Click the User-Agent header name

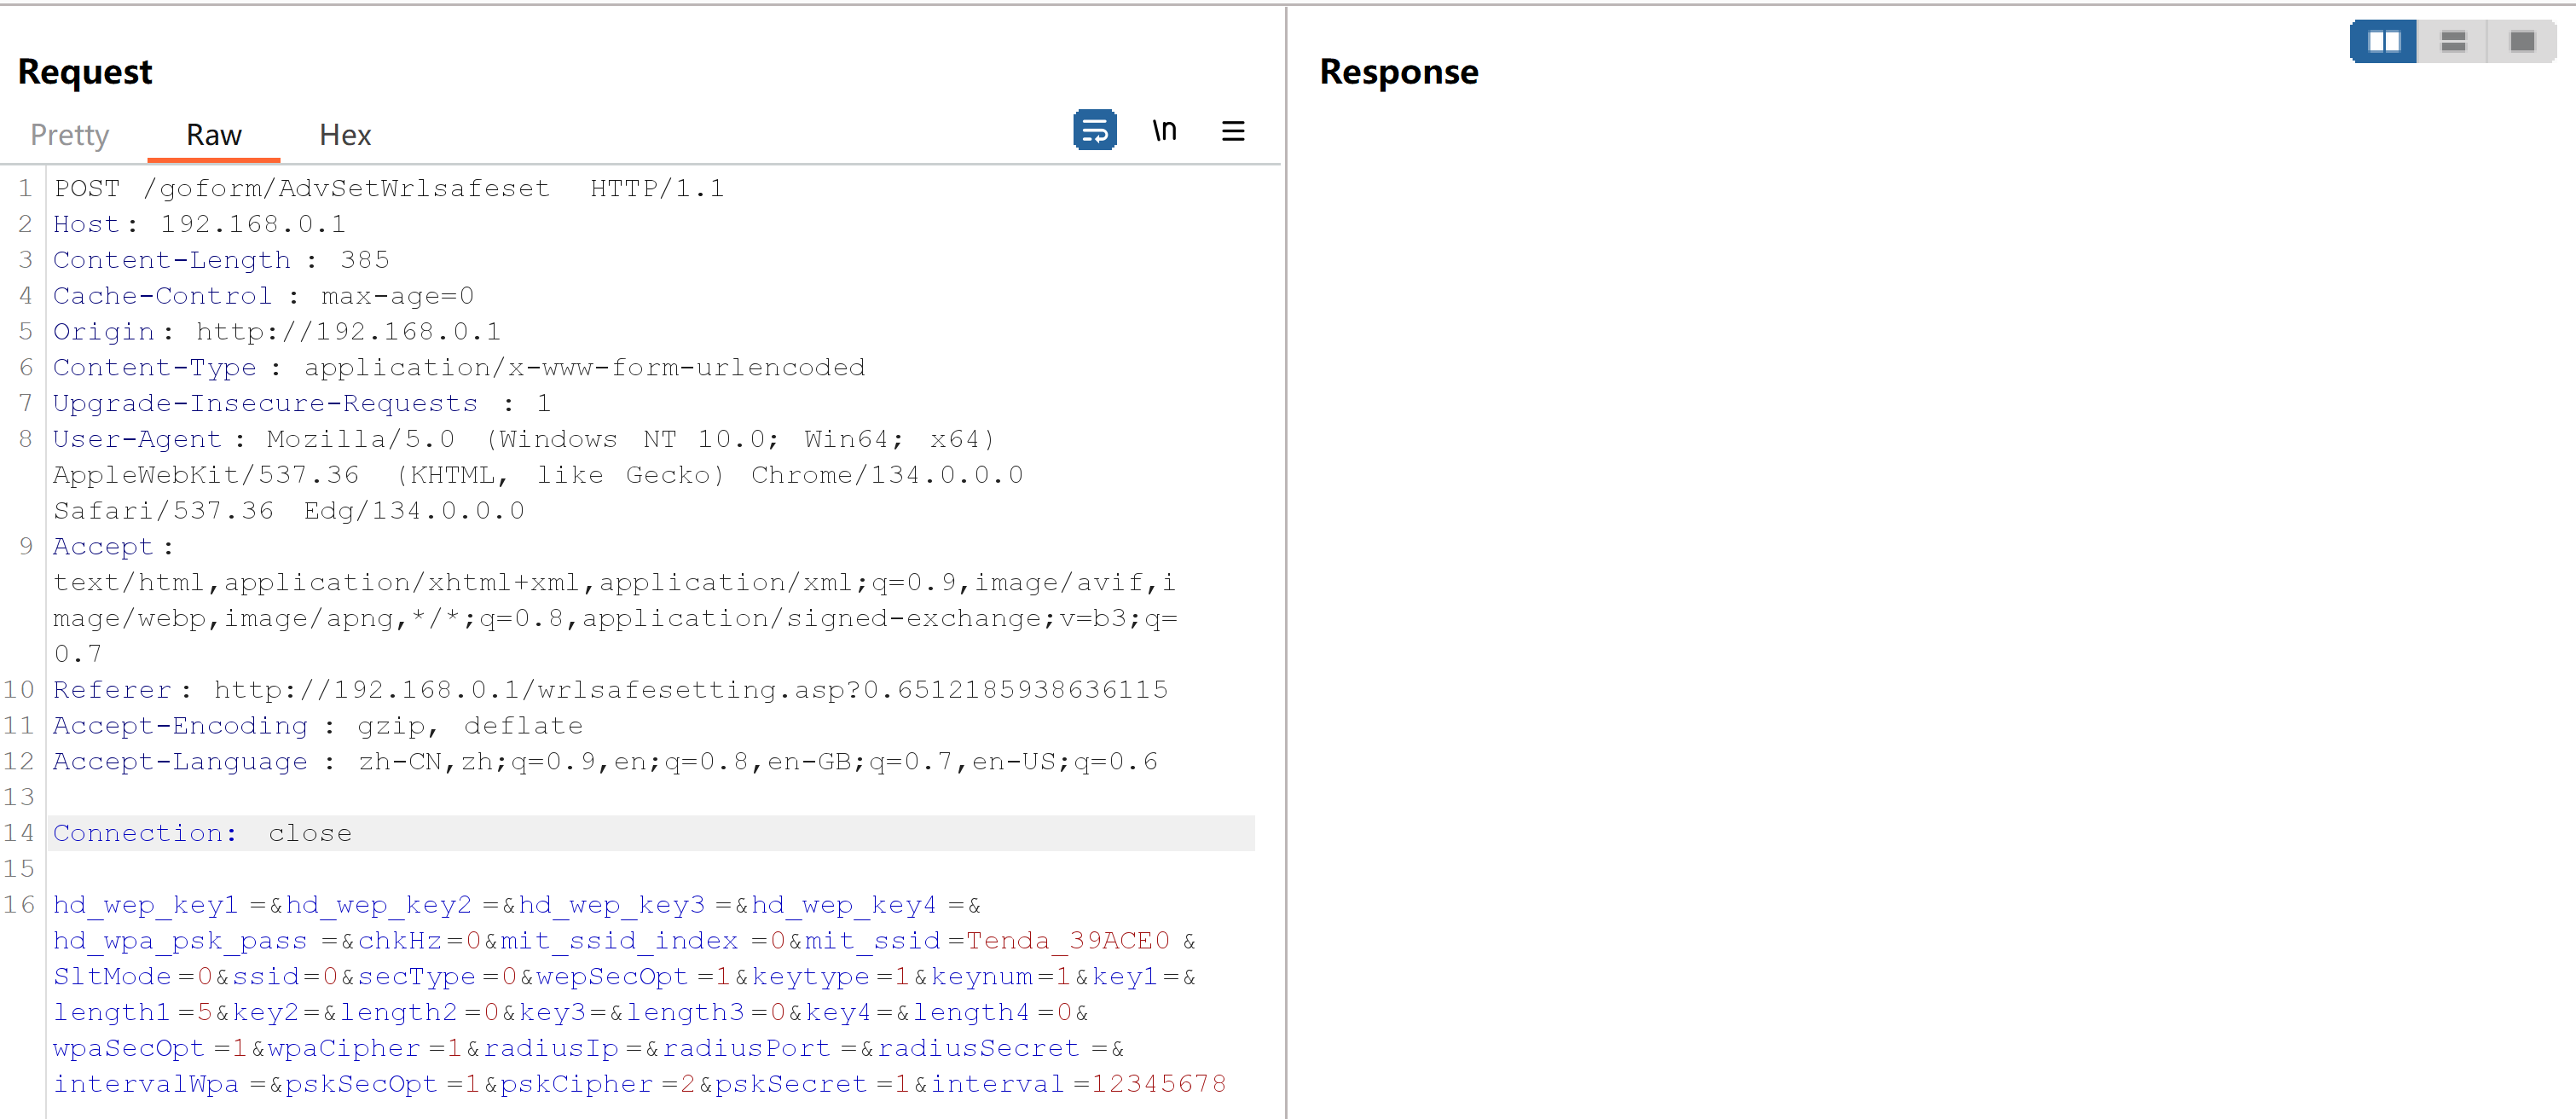coord(137,439)
